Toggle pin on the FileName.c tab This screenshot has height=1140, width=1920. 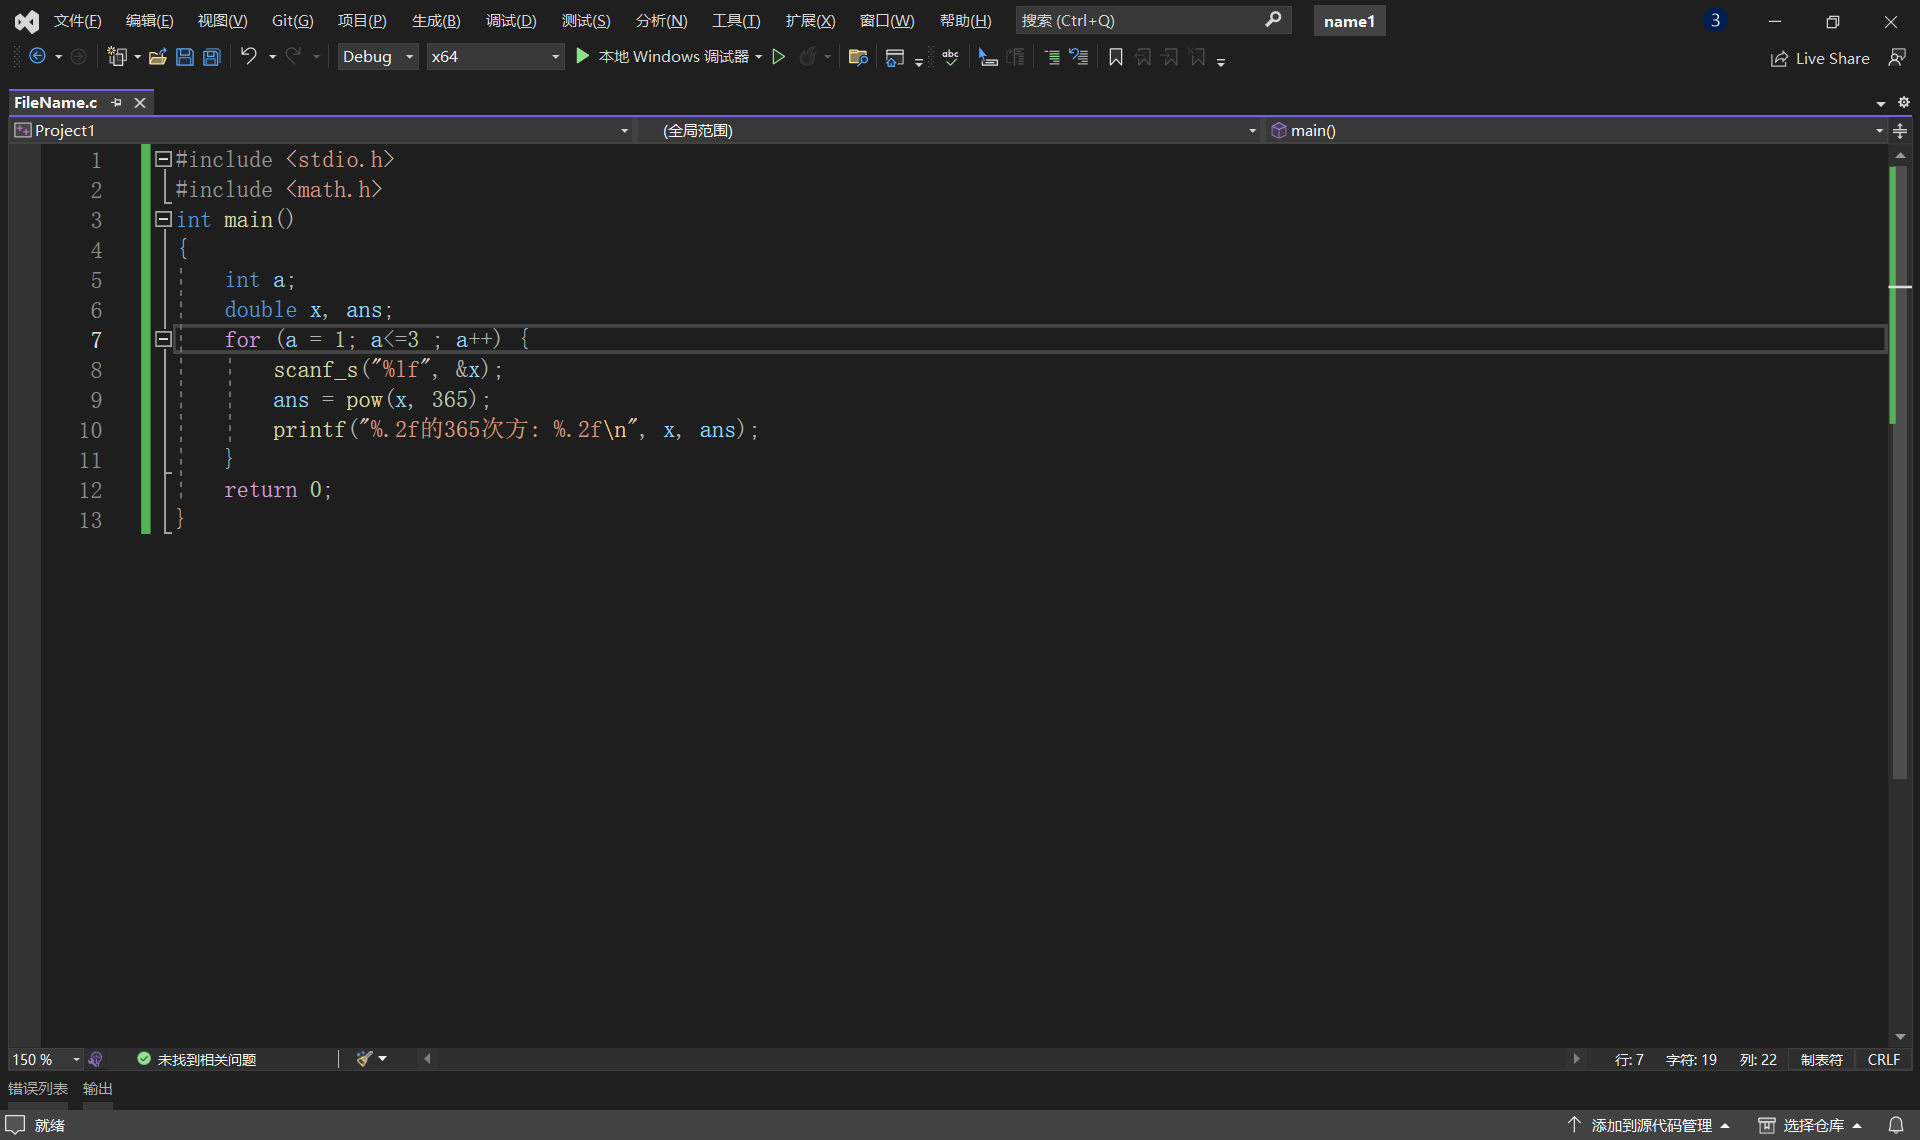coord(117,102)
